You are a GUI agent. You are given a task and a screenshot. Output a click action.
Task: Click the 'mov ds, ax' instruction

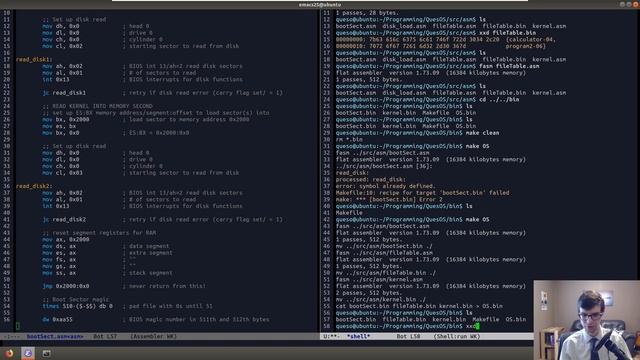coord(59,246)
